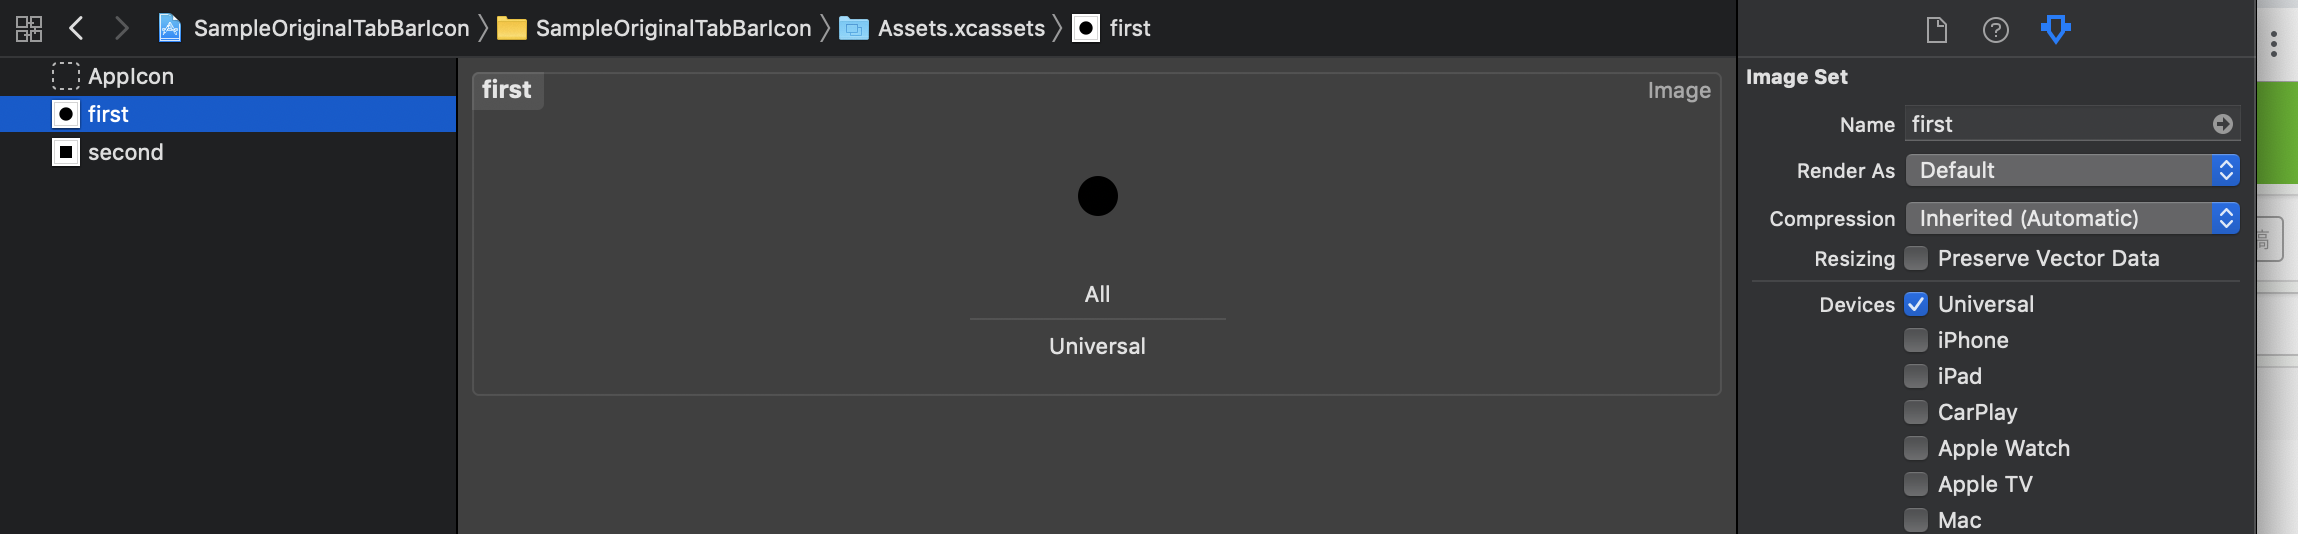Image resolution: width=2298 pixels, height=534 pixels.
Task: Show the File inspector
Action: 1936,30
